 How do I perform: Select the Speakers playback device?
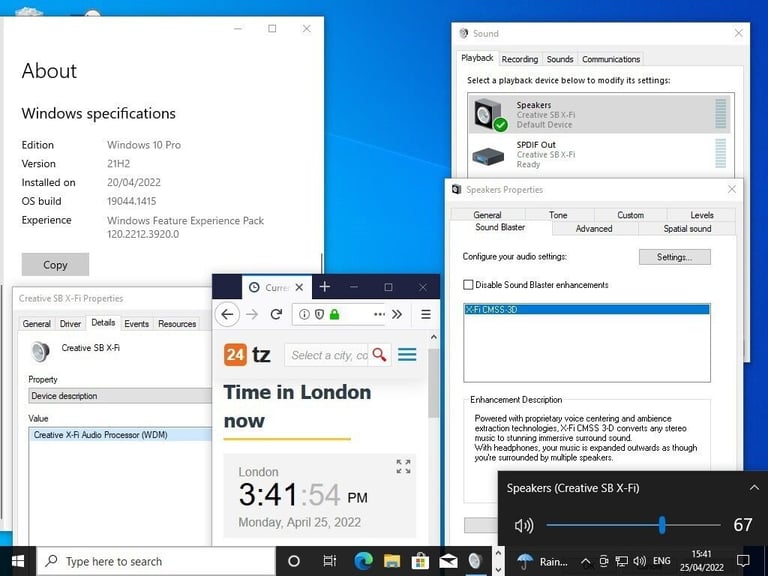pos(599,114)
